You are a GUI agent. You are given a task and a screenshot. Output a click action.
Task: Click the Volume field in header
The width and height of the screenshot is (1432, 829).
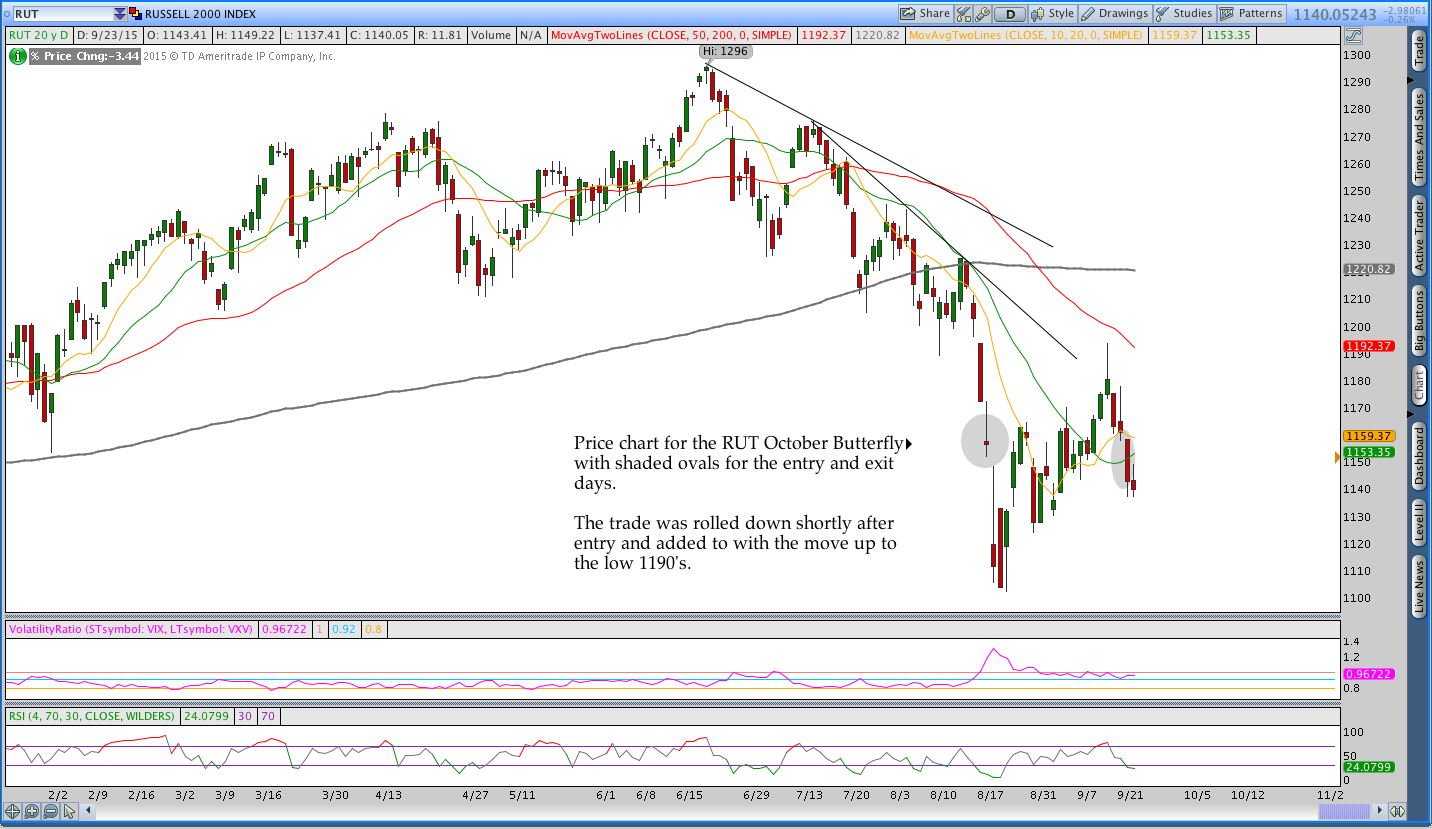[490, 35]
